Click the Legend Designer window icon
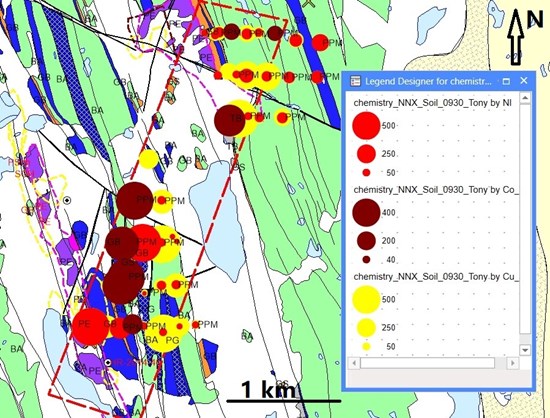The height and width of the screenshot is (418, 550). 355,81
